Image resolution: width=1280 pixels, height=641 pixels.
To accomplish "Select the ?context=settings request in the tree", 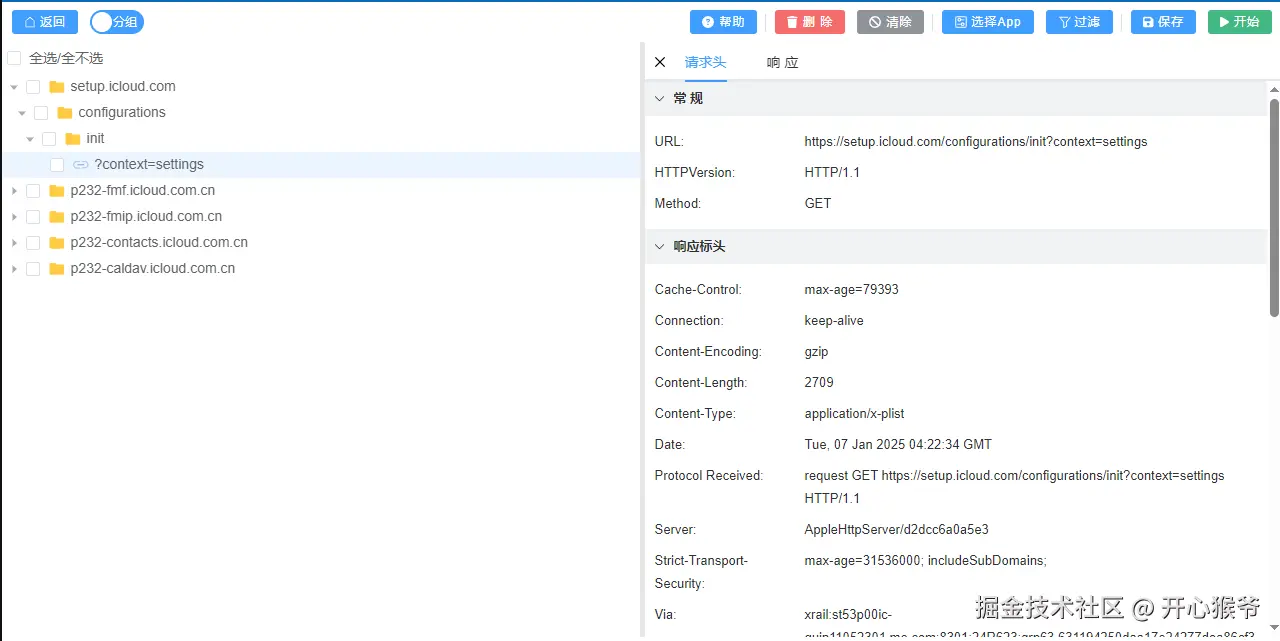I will (x=149, y=164).
